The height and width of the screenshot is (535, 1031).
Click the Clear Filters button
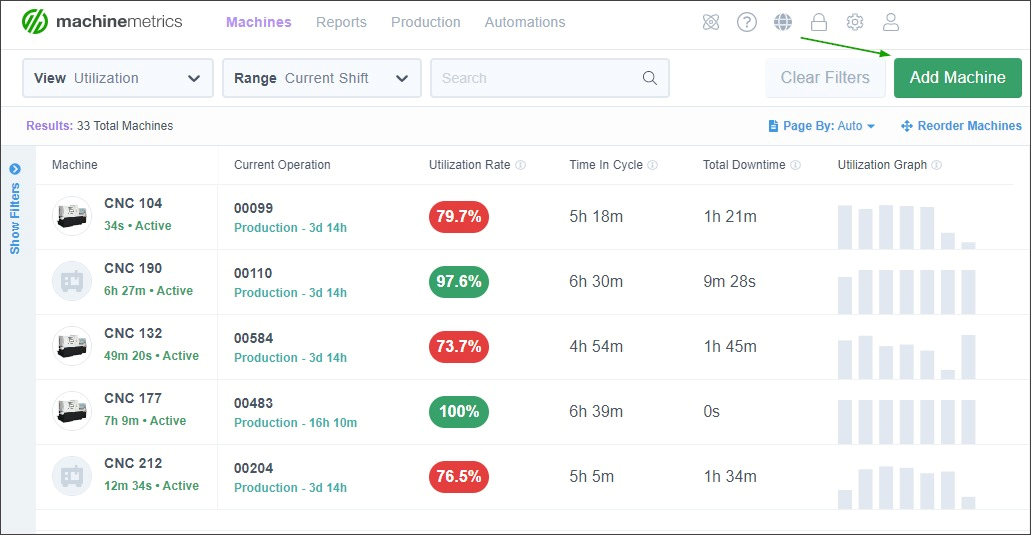click(825, 78)
